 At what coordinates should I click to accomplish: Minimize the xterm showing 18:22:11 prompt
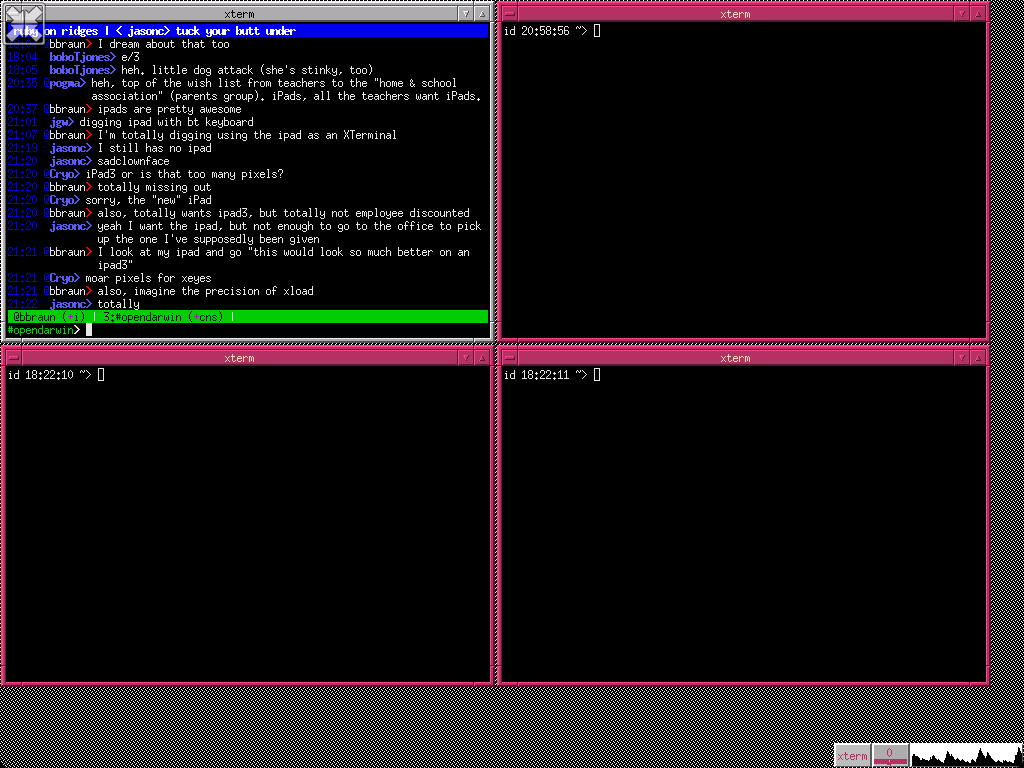(x=962, y=358)
